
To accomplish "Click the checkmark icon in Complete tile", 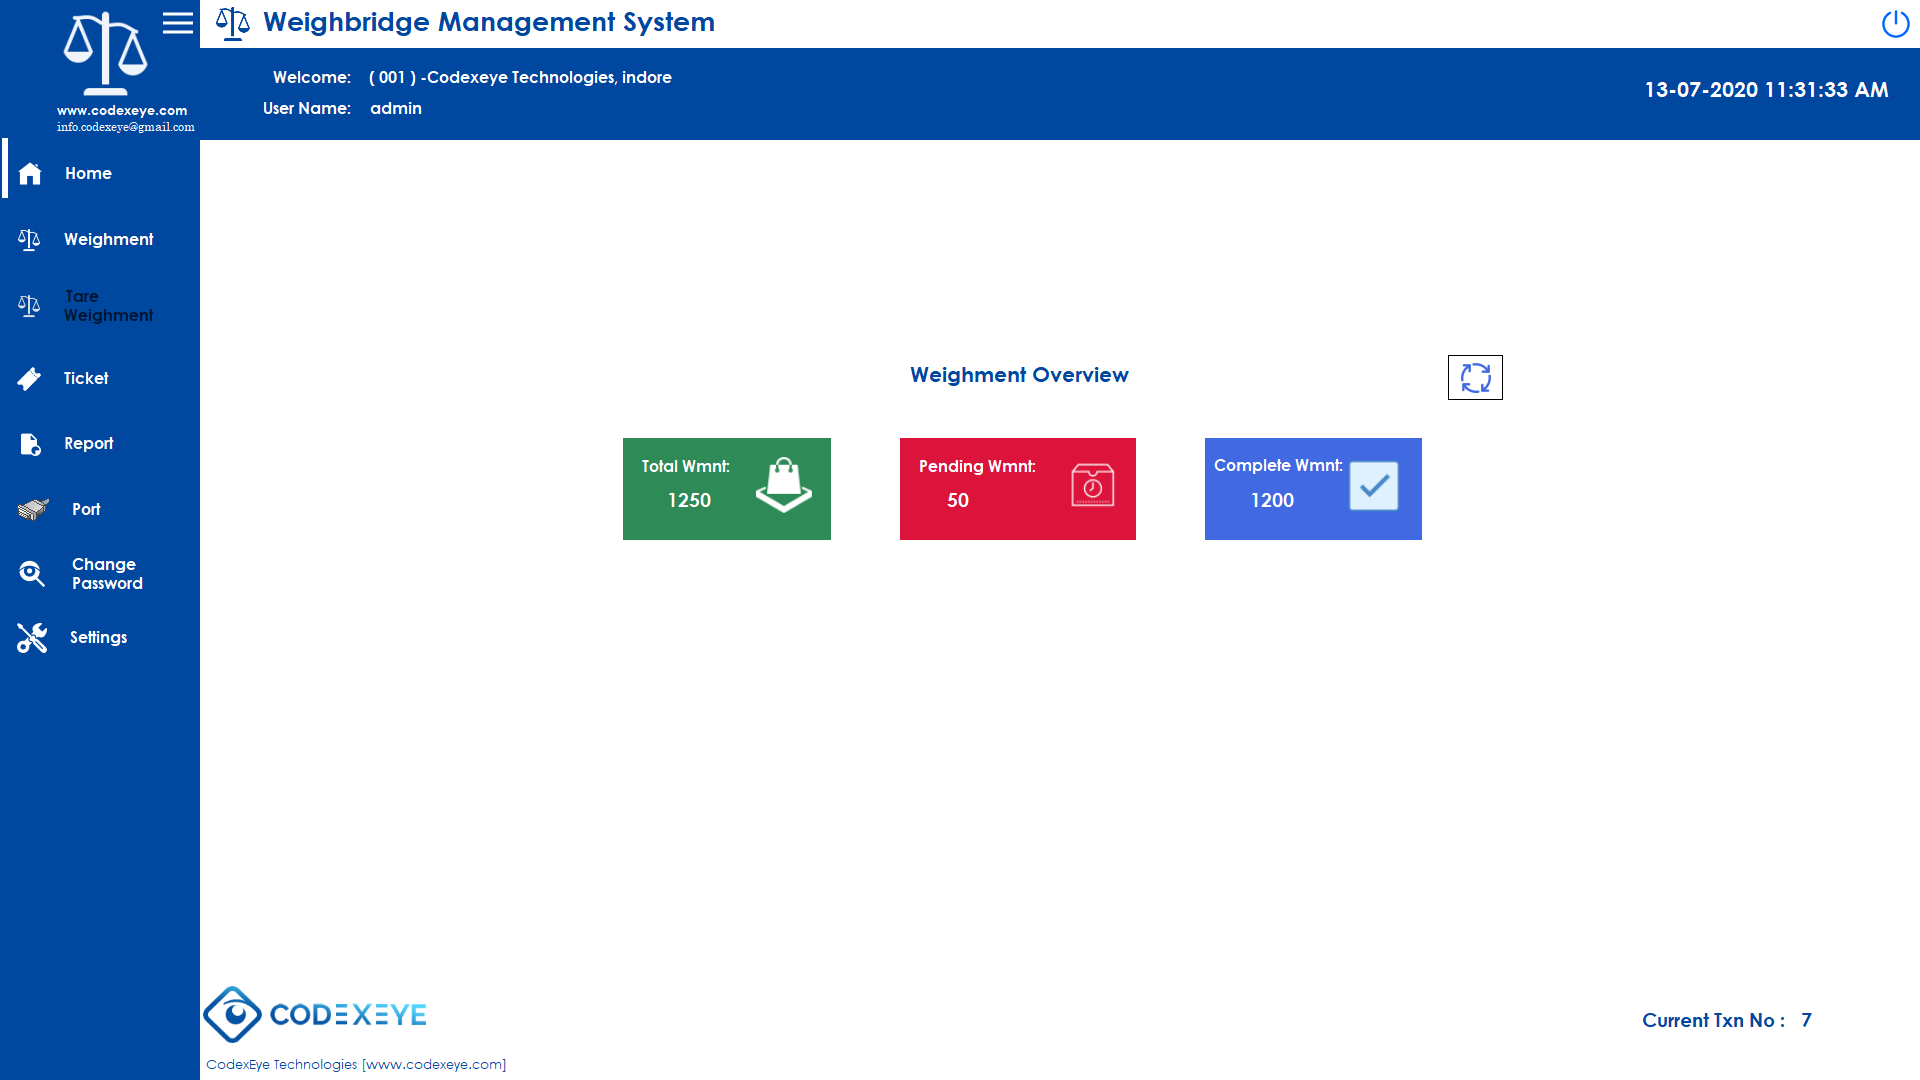I will coord(1373,486).
